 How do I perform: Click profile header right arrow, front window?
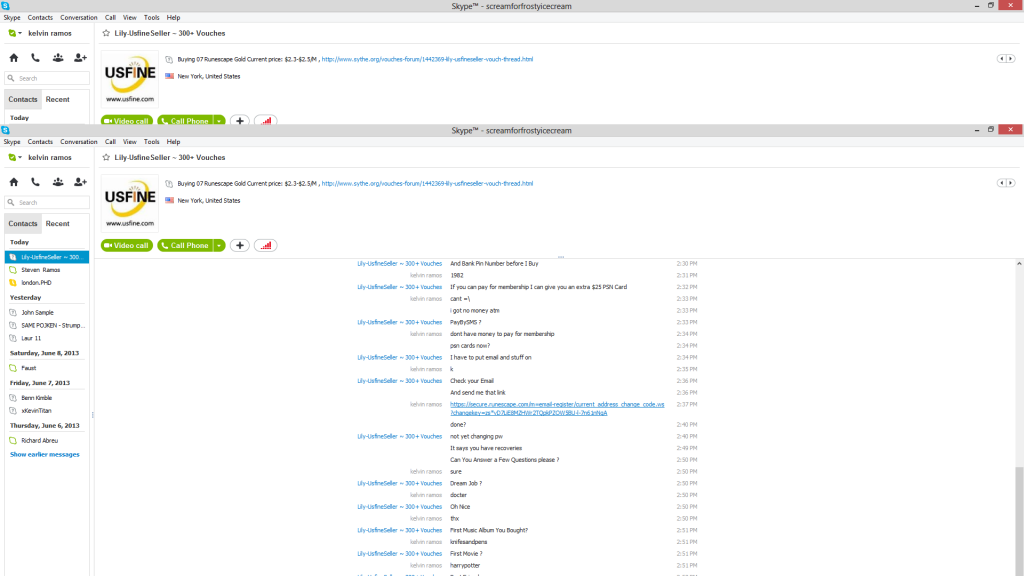pos(1011,183)
